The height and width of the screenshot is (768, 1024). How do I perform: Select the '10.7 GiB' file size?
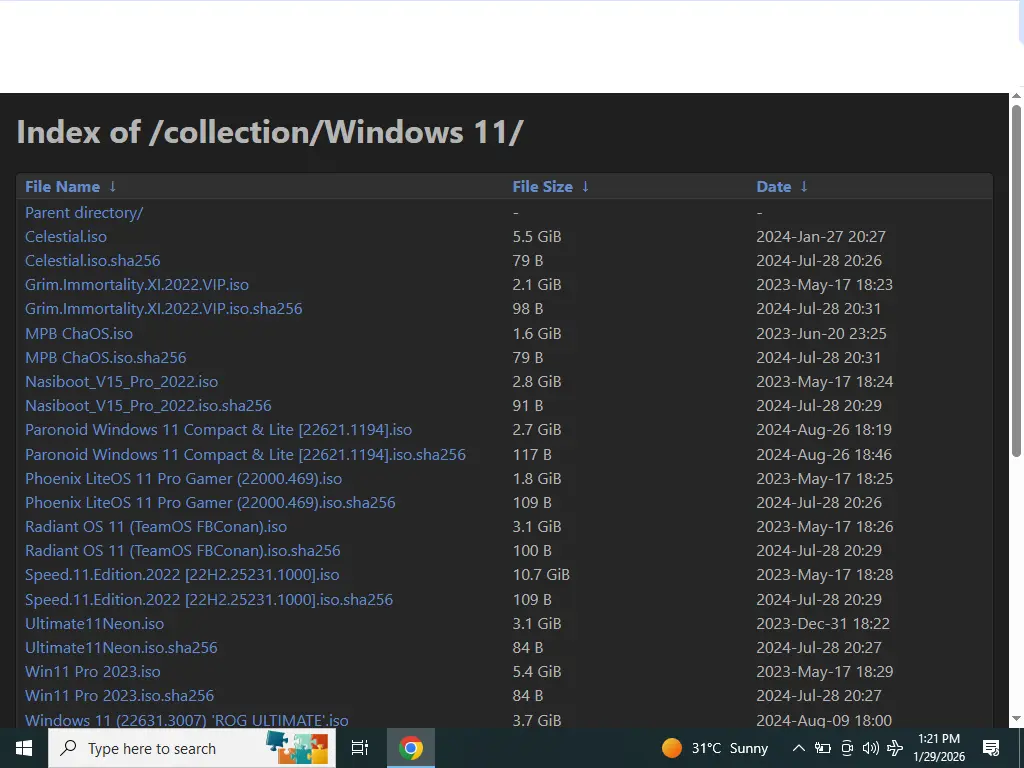541,575
